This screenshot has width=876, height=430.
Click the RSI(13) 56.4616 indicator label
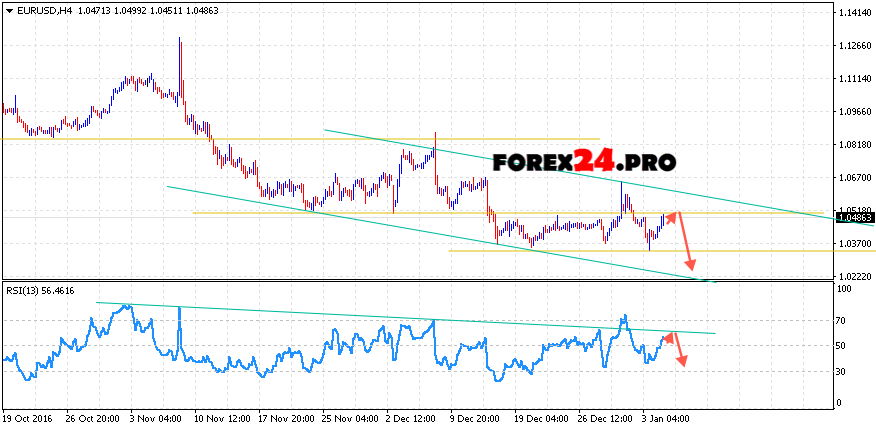[40, 291]
